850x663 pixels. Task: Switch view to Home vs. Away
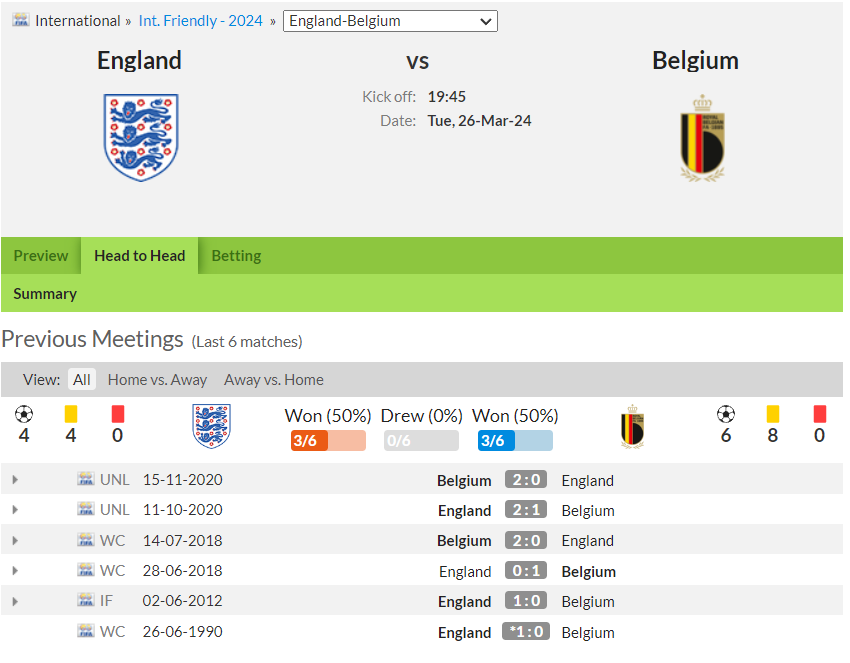tap(157, 379)
